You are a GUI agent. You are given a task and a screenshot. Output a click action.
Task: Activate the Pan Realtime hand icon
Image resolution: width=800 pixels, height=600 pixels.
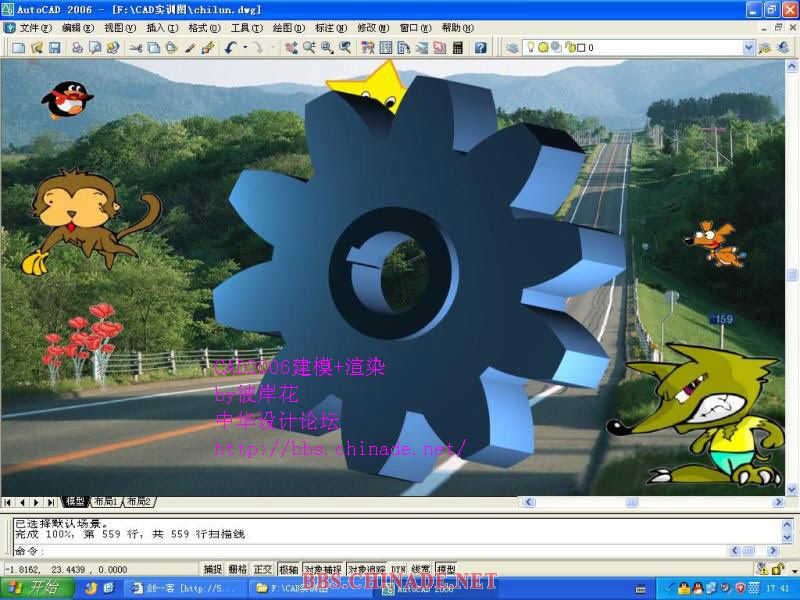tap(291, 47)
